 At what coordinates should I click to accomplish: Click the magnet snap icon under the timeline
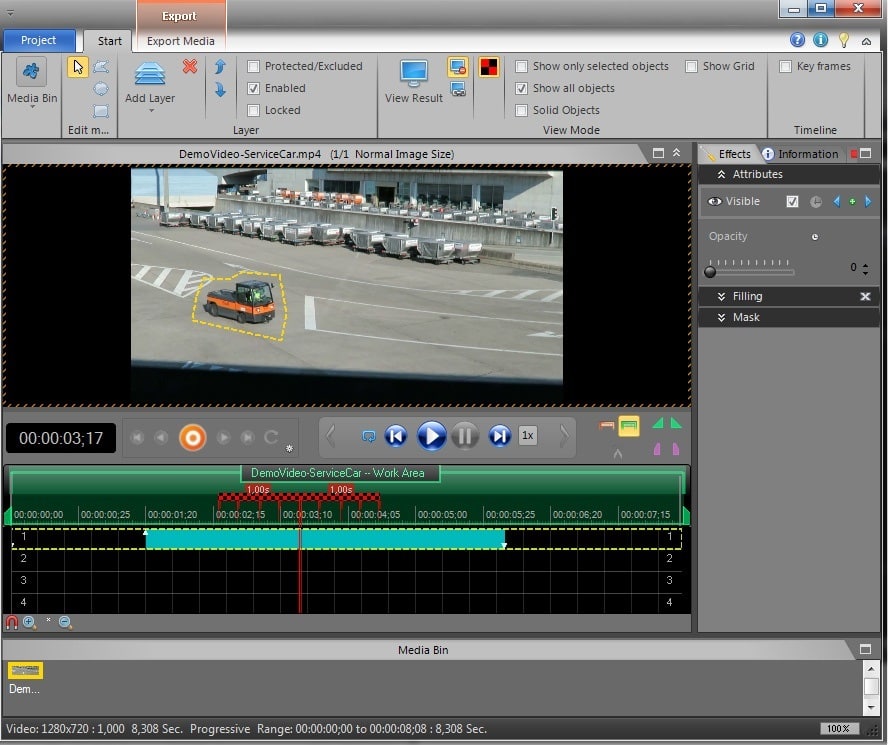tap(12, 622)
